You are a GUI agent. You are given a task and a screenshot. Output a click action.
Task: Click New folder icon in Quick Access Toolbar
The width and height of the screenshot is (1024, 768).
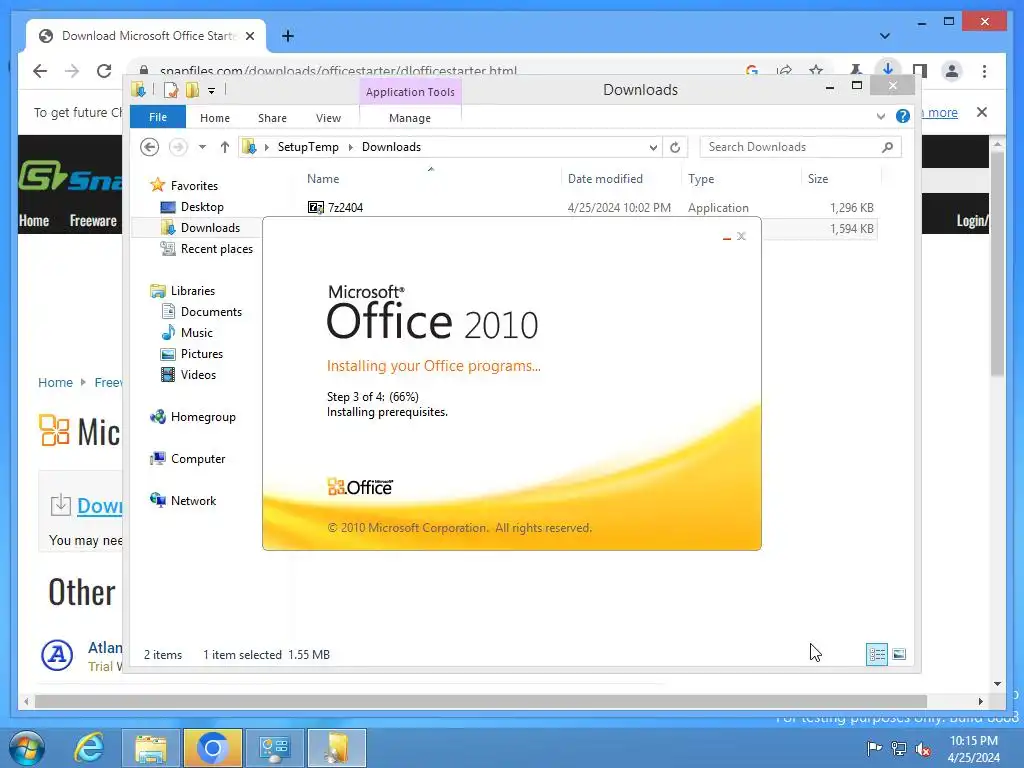click(193, 89)
